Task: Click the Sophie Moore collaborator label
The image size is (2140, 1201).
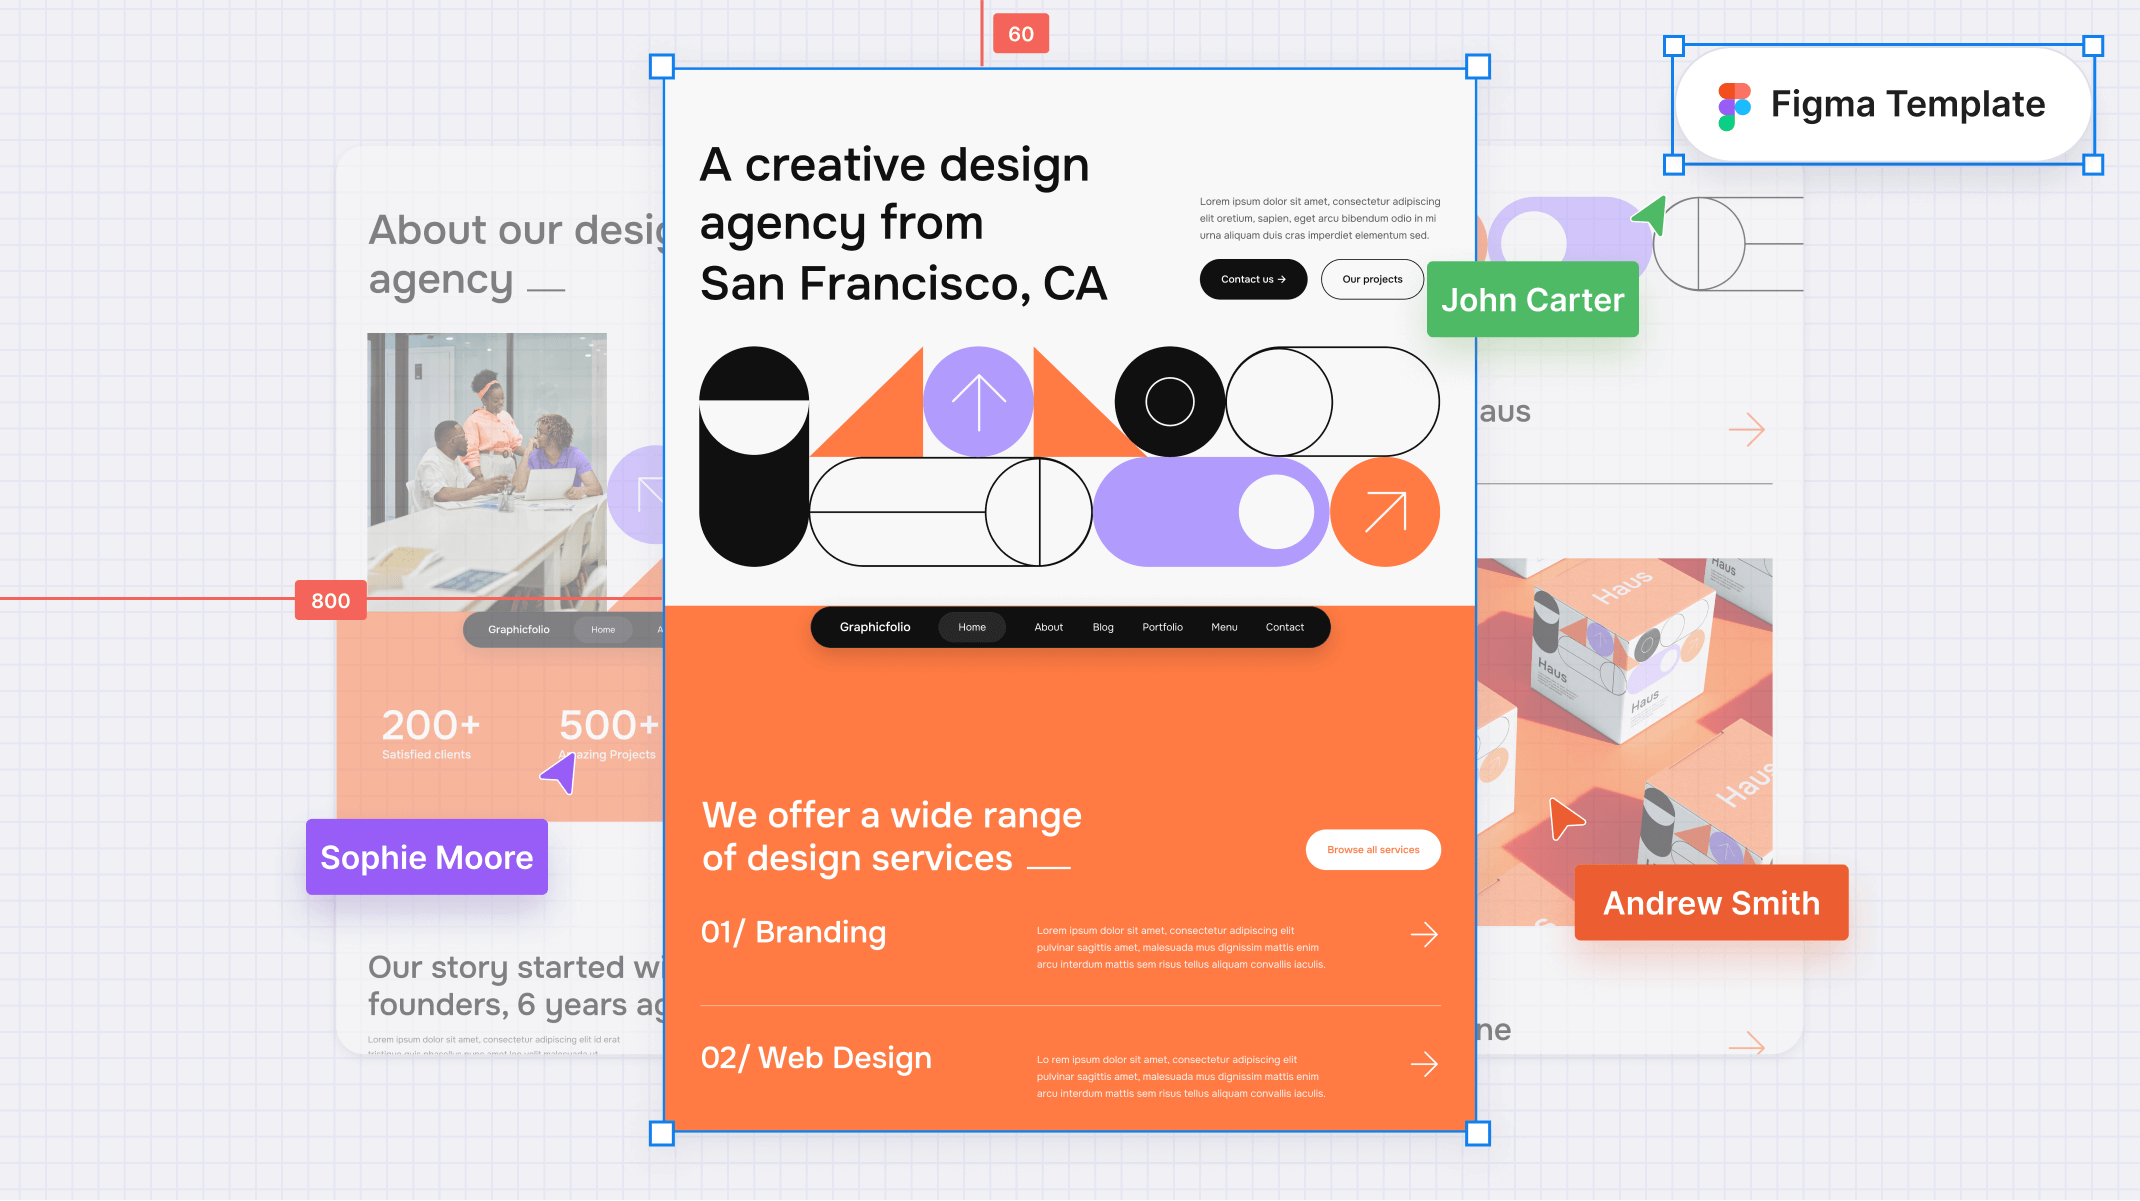Action: click(426, 856)
